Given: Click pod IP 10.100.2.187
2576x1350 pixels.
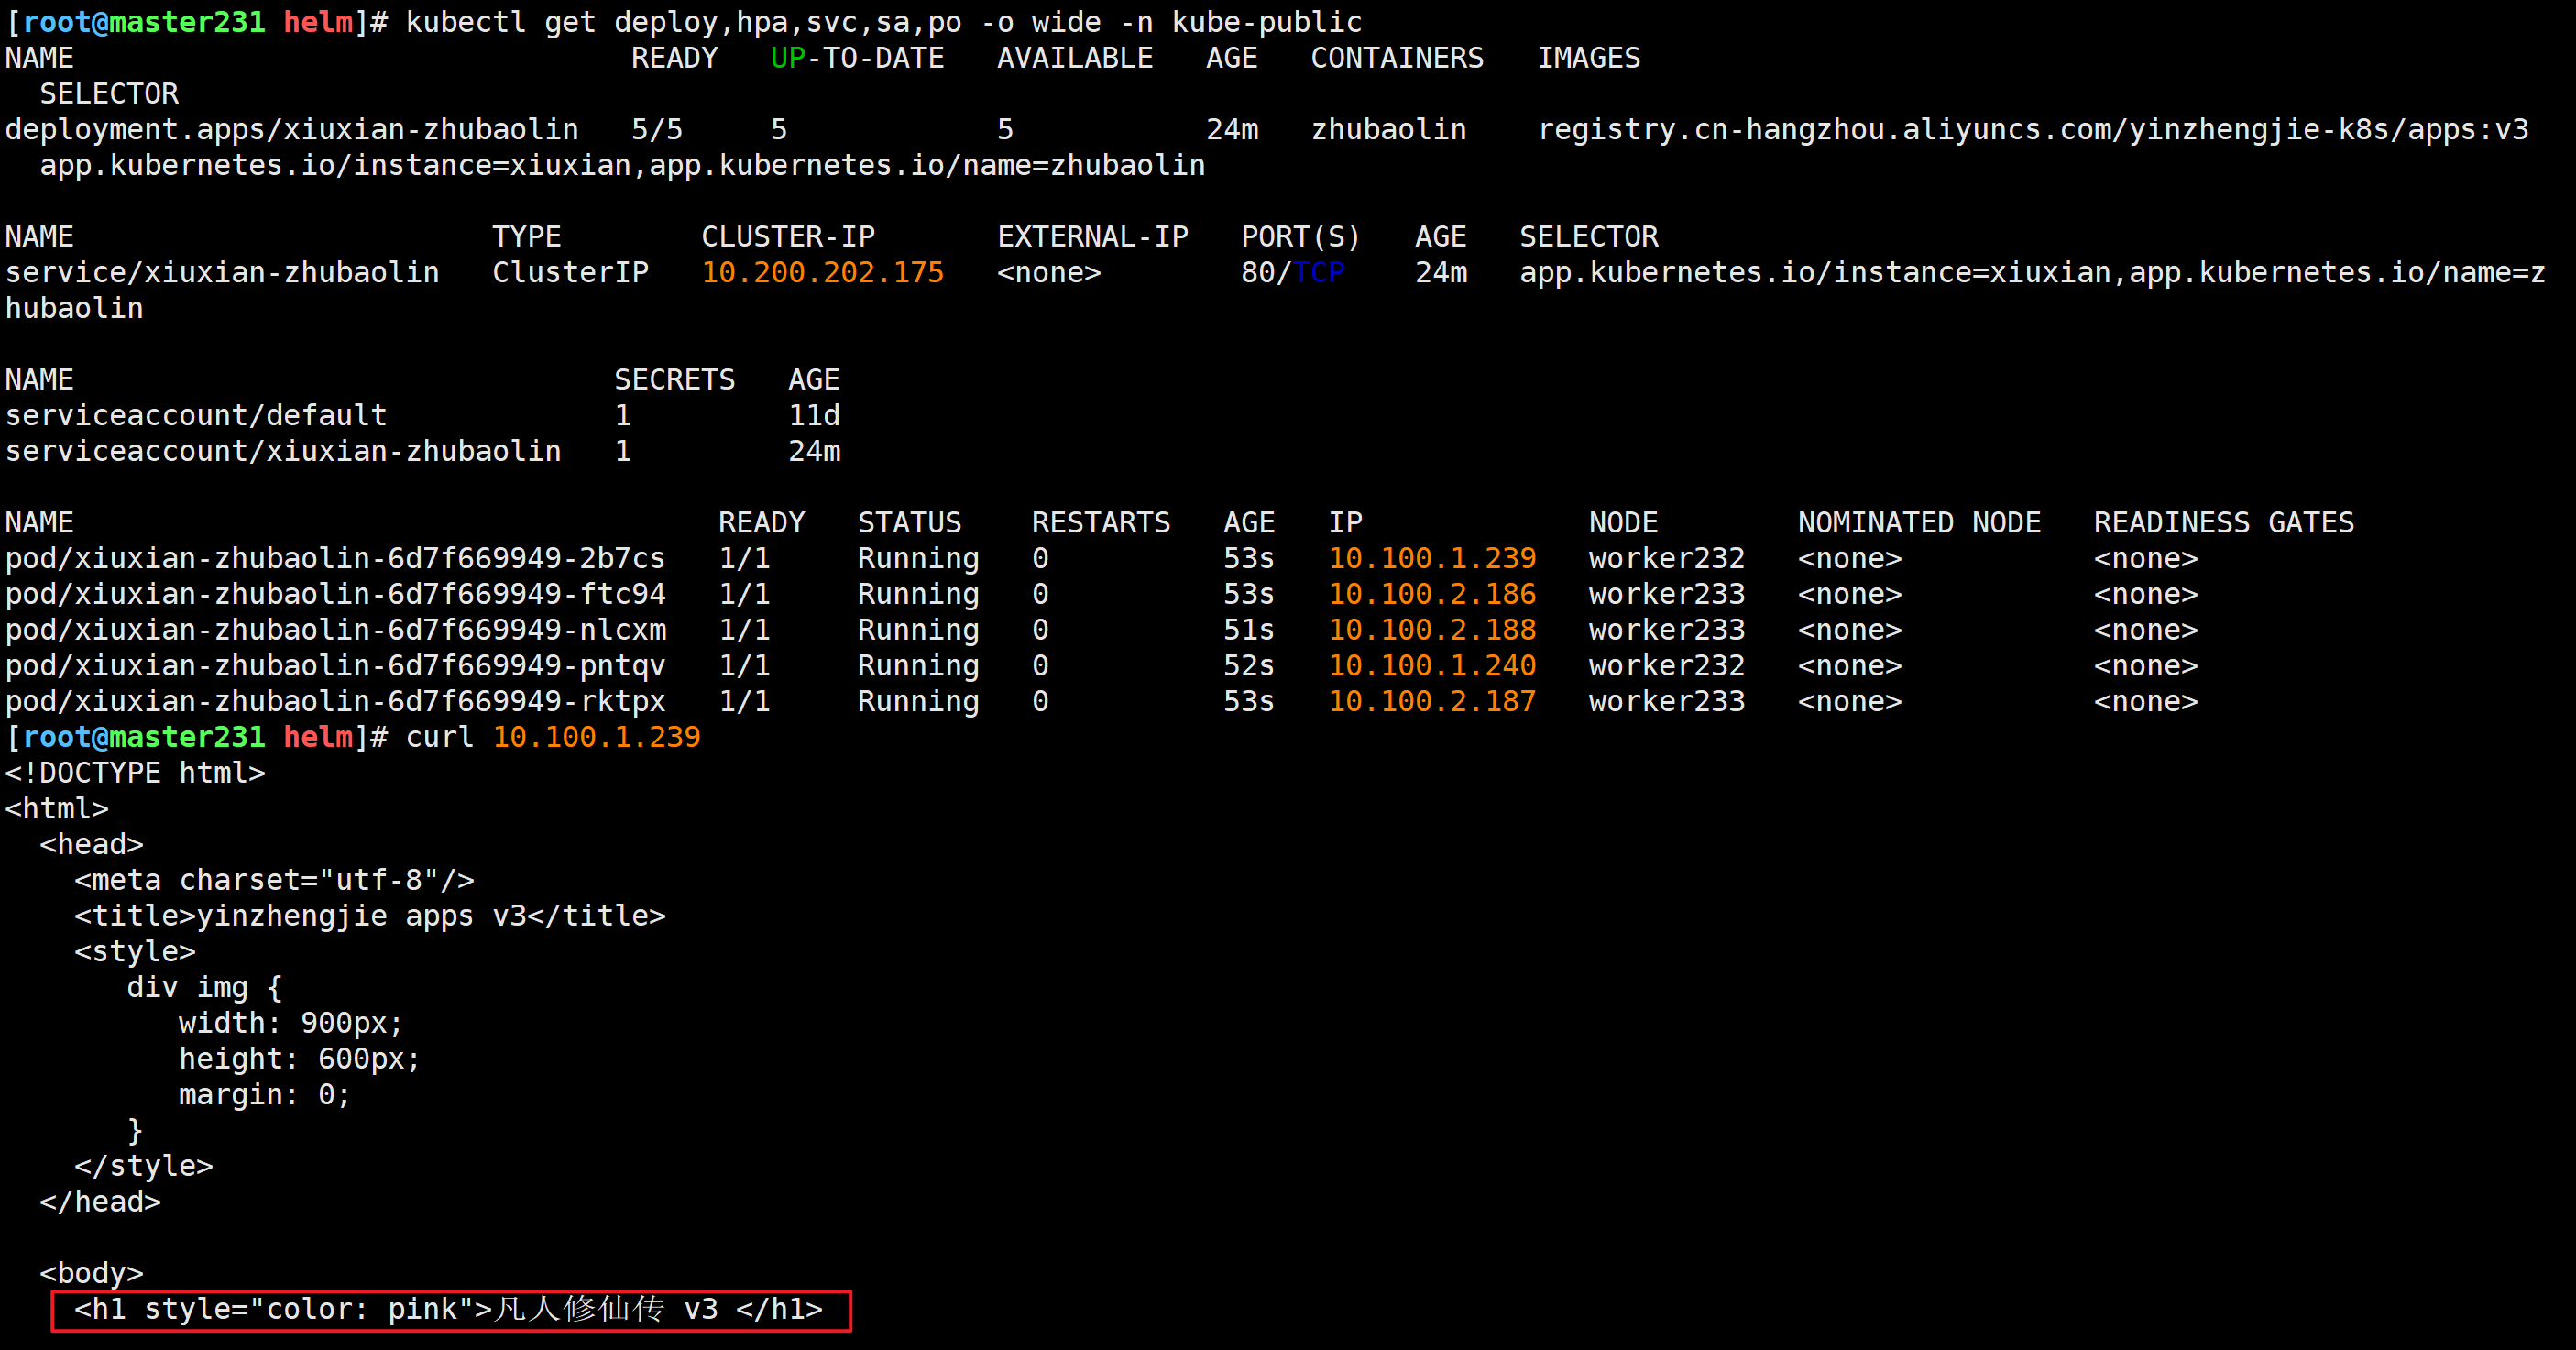Looking at the screenshot, I should point(1431,701).
